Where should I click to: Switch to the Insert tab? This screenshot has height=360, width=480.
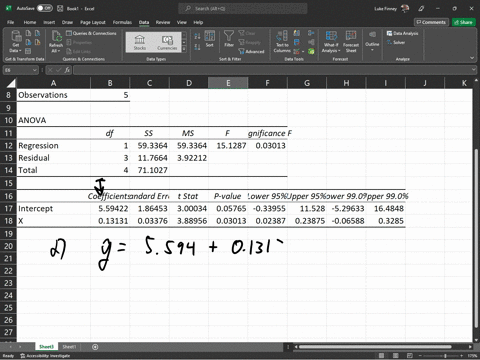[x=49, y=22]
